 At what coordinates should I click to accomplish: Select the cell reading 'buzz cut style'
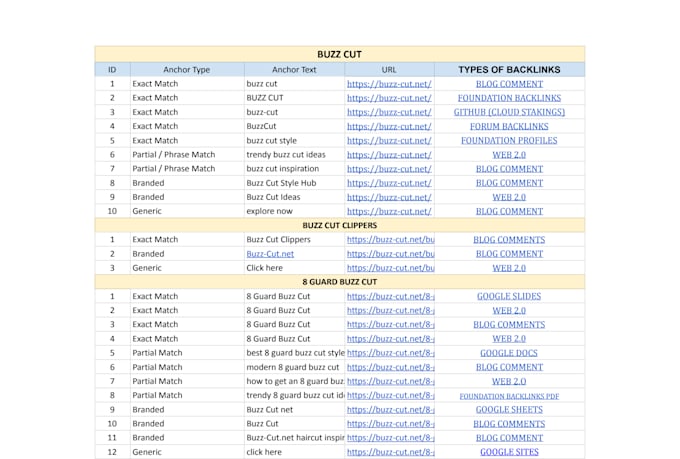click(294, 141)
